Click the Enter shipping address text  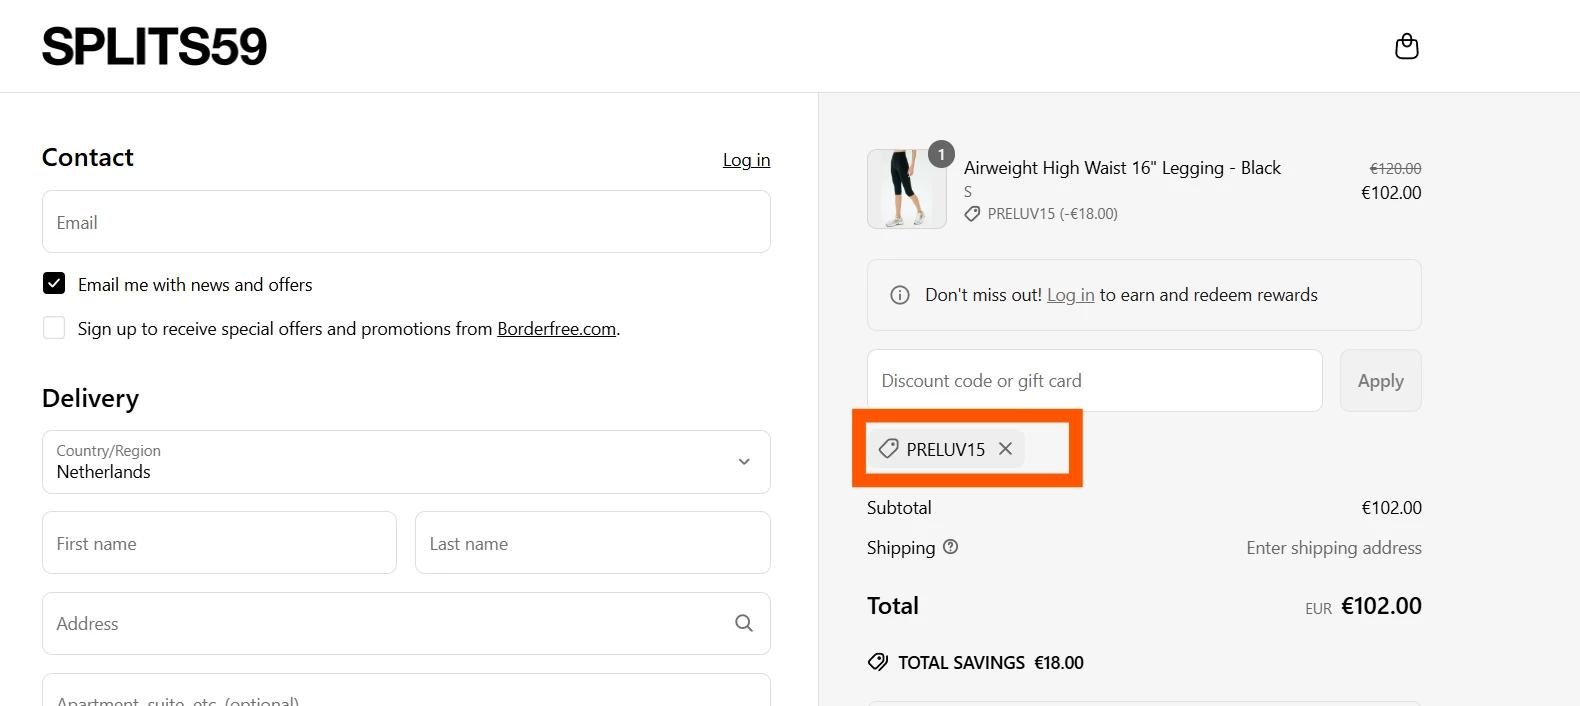[1334, 548]
